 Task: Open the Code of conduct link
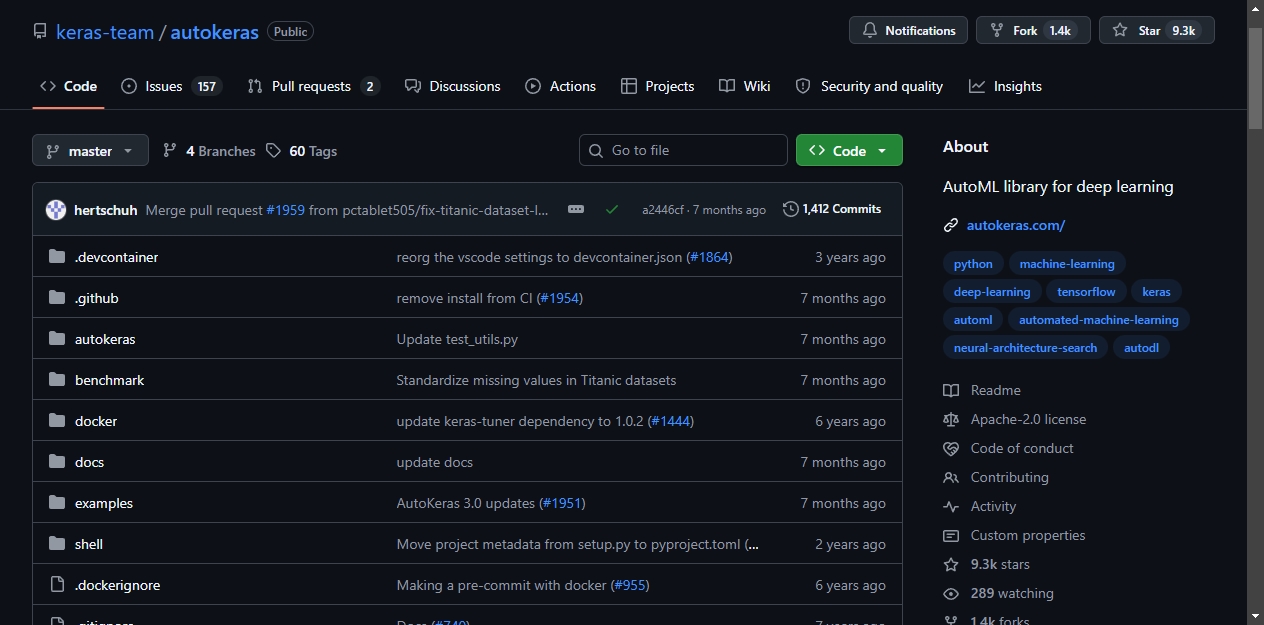click(1009, 448)
